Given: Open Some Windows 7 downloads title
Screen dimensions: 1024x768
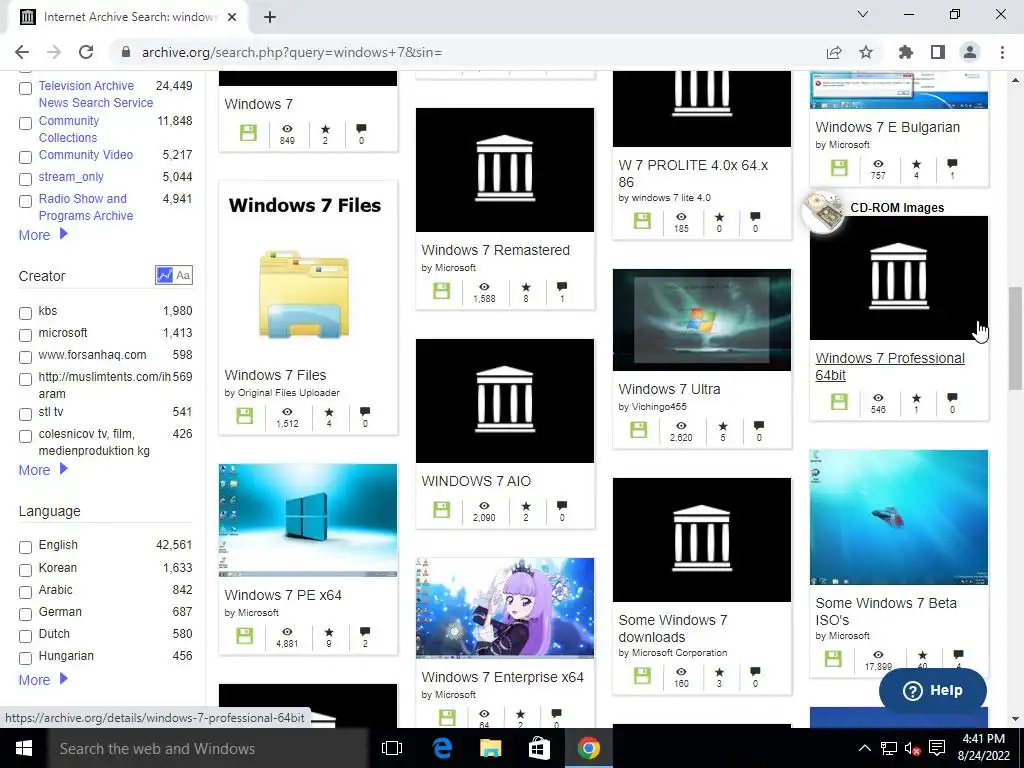Looking at the screenshot, I should click(673, 628).
